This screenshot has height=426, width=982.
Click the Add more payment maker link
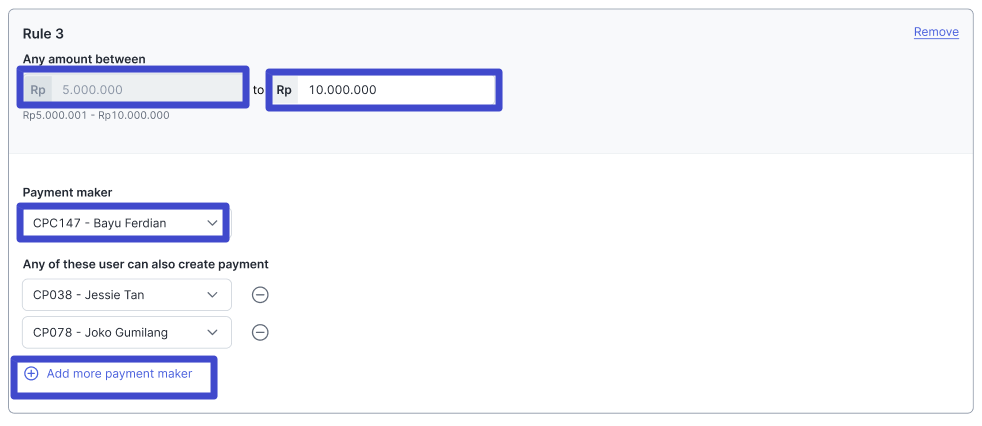(119, 374)
